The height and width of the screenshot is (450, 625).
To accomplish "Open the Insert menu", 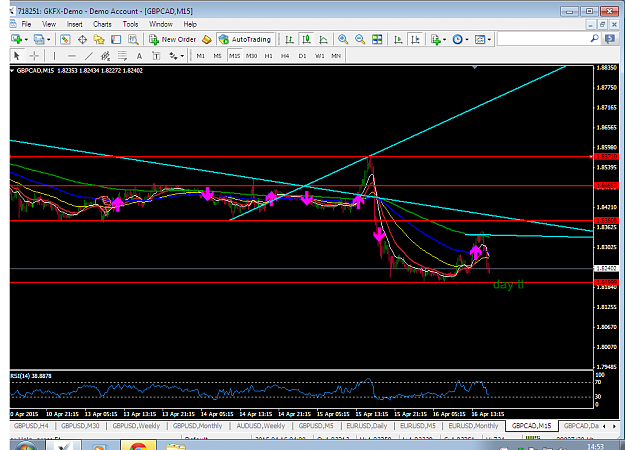I will (75, 24).
